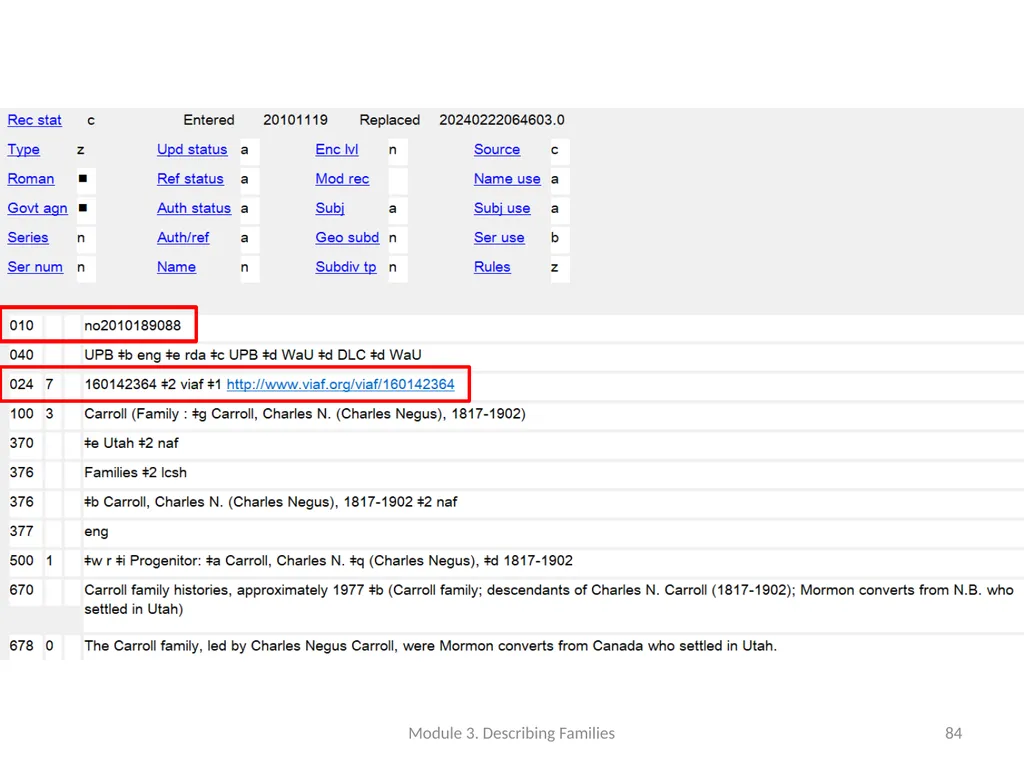Select the 370 field text Utah naf
The image size is (1024, 768).
tap(131, 443)
